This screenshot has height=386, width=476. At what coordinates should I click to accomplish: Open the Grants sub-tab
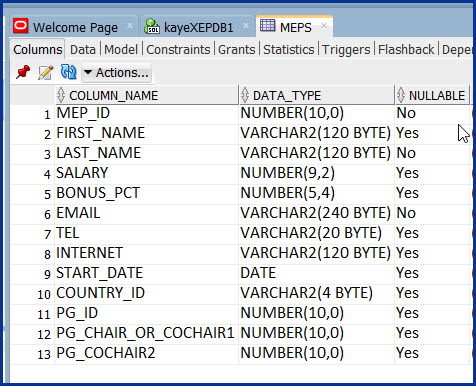[x=237, y=50]
